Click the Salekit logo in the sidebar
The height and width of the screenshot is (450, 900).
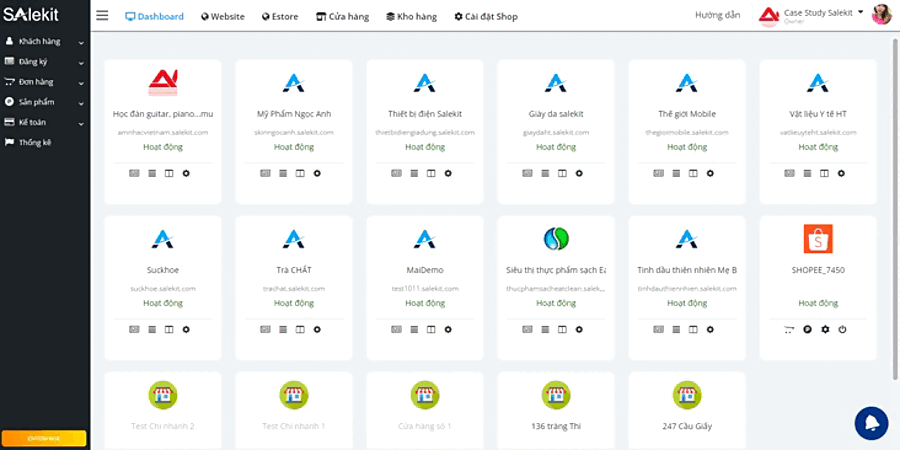click(31, 15)
